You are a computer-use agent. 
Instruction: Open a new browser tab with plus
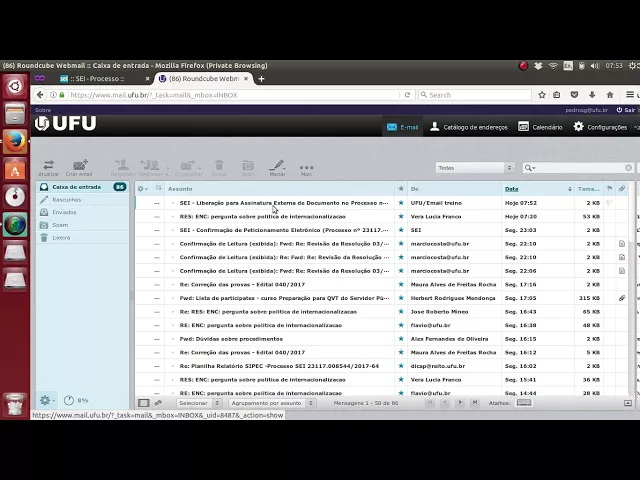[261, 78]
